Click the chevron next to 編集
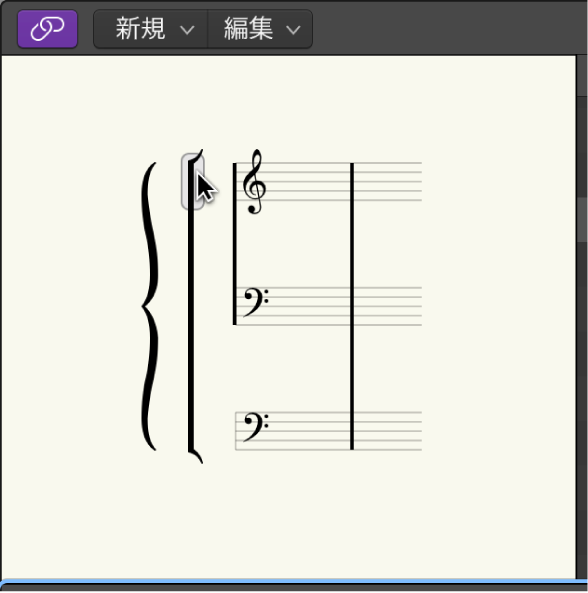Image resolution: width=588 pixels, height=593 pixels. (293, 30)
